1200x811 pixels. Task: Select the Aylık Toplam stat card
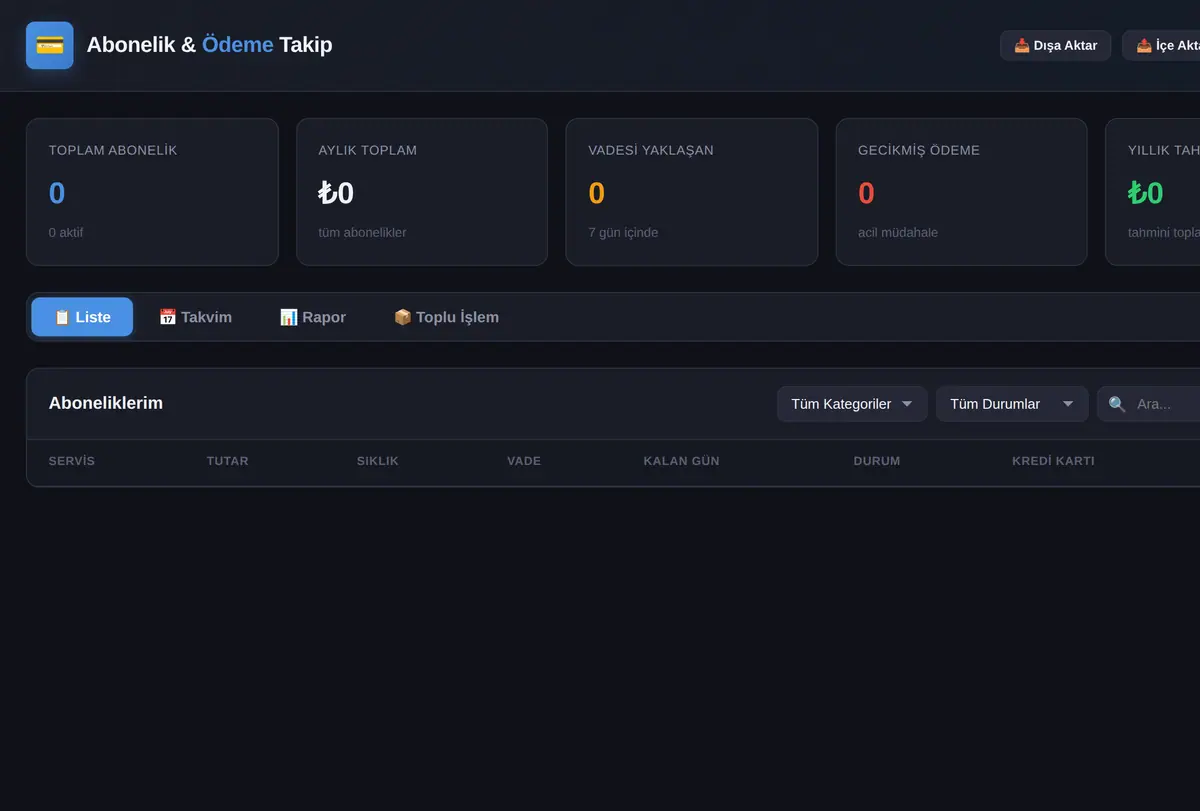click(422, 192)
